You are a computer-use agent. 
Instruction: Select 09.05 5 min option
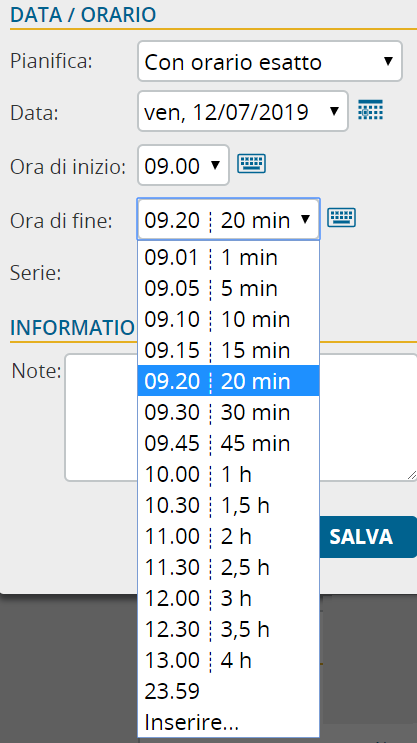pos(228,288)
